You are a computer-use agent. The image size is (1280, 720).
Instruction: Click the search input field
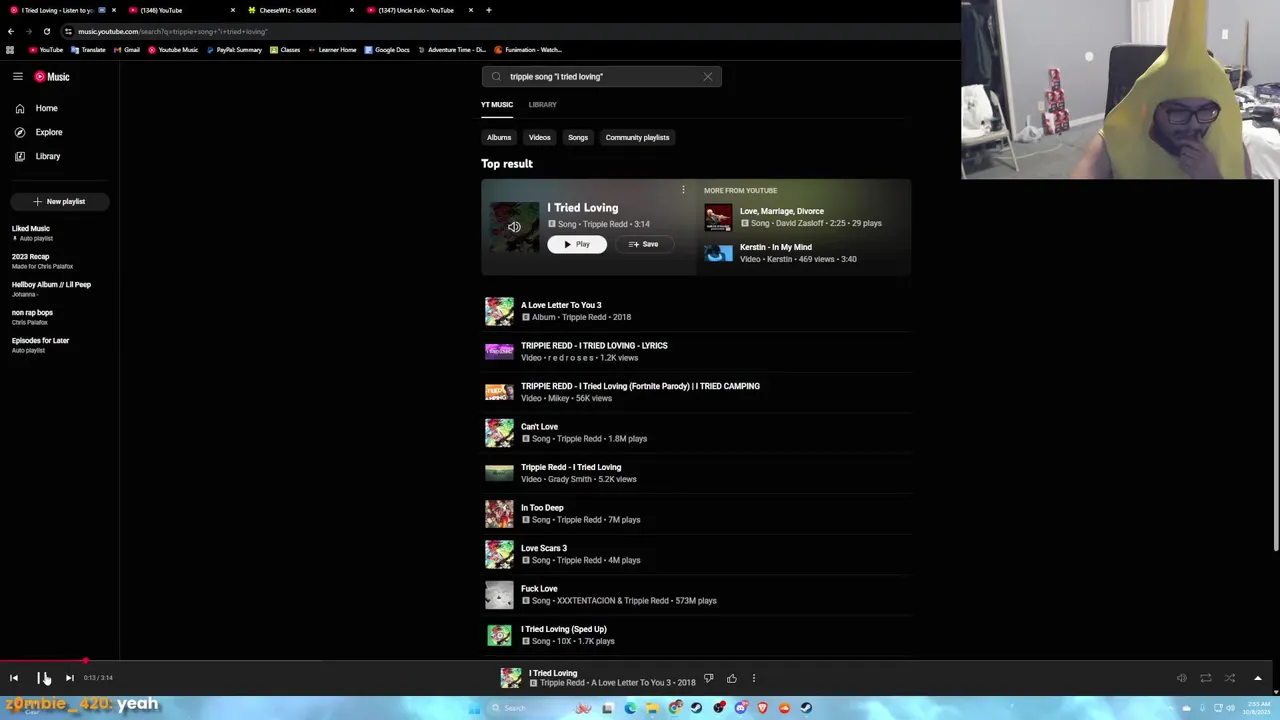click(600, 76)
